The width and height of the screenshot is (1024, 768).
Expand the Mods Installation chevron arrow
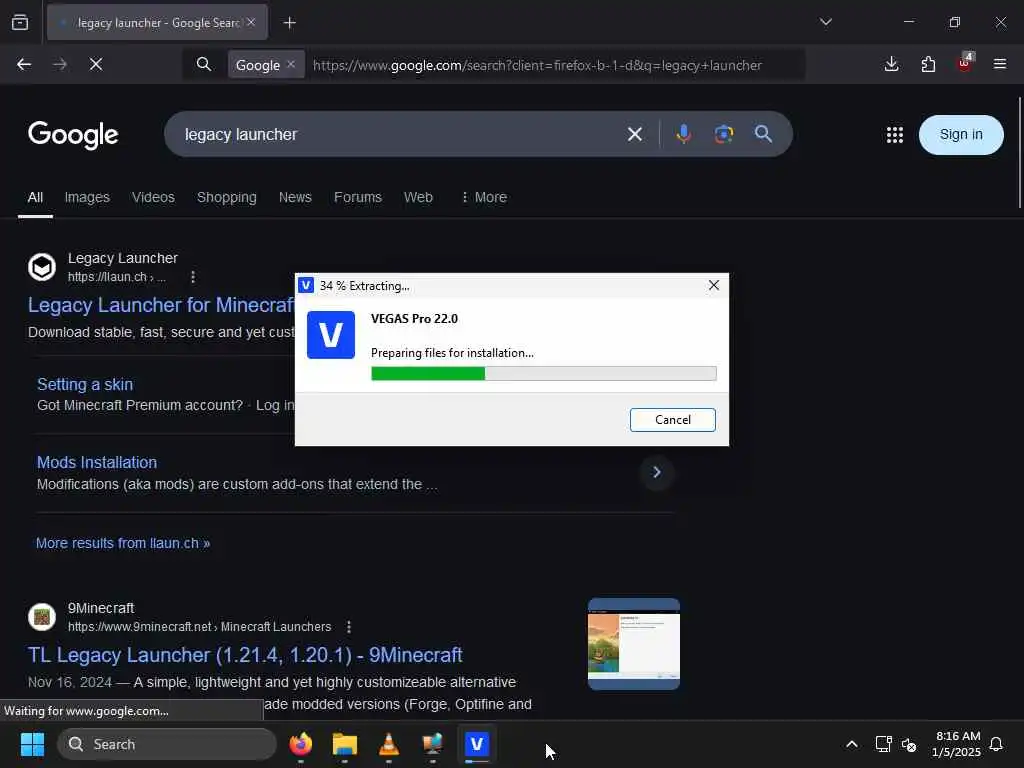pos(656,472)
